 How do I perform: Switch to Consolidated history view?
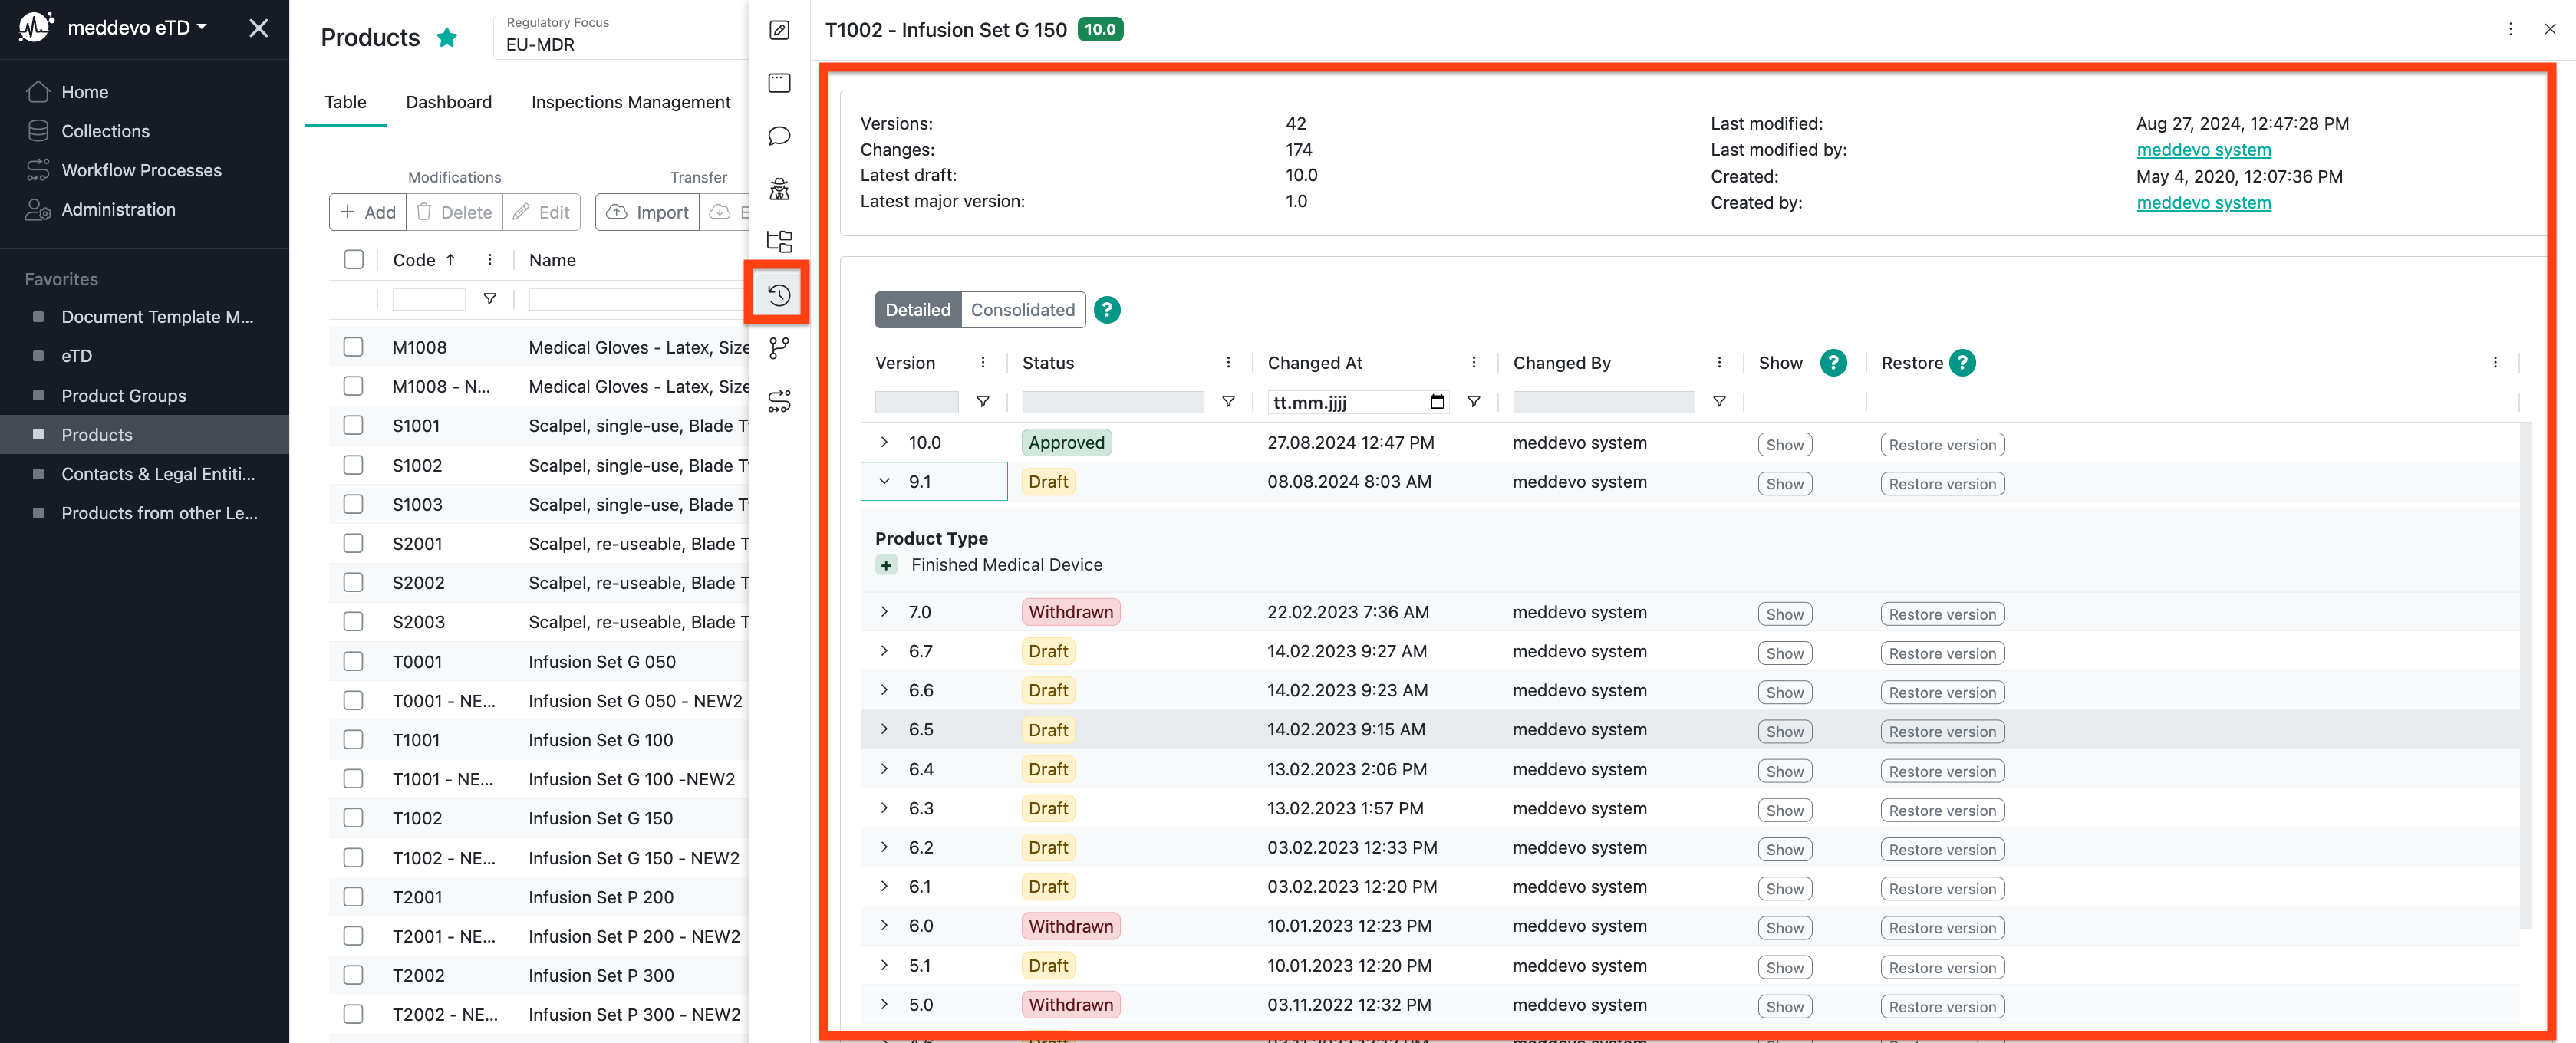pyautogui.click(x=1023, y=310)
